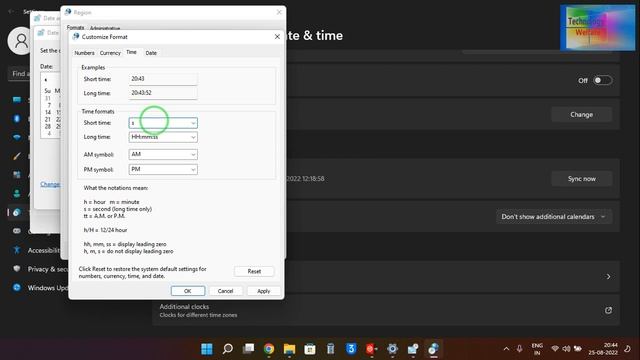This screenshot has height=360, width=640.
Task: Select Time & language globe icon in sidebar
Action: [x=17, y=212]
